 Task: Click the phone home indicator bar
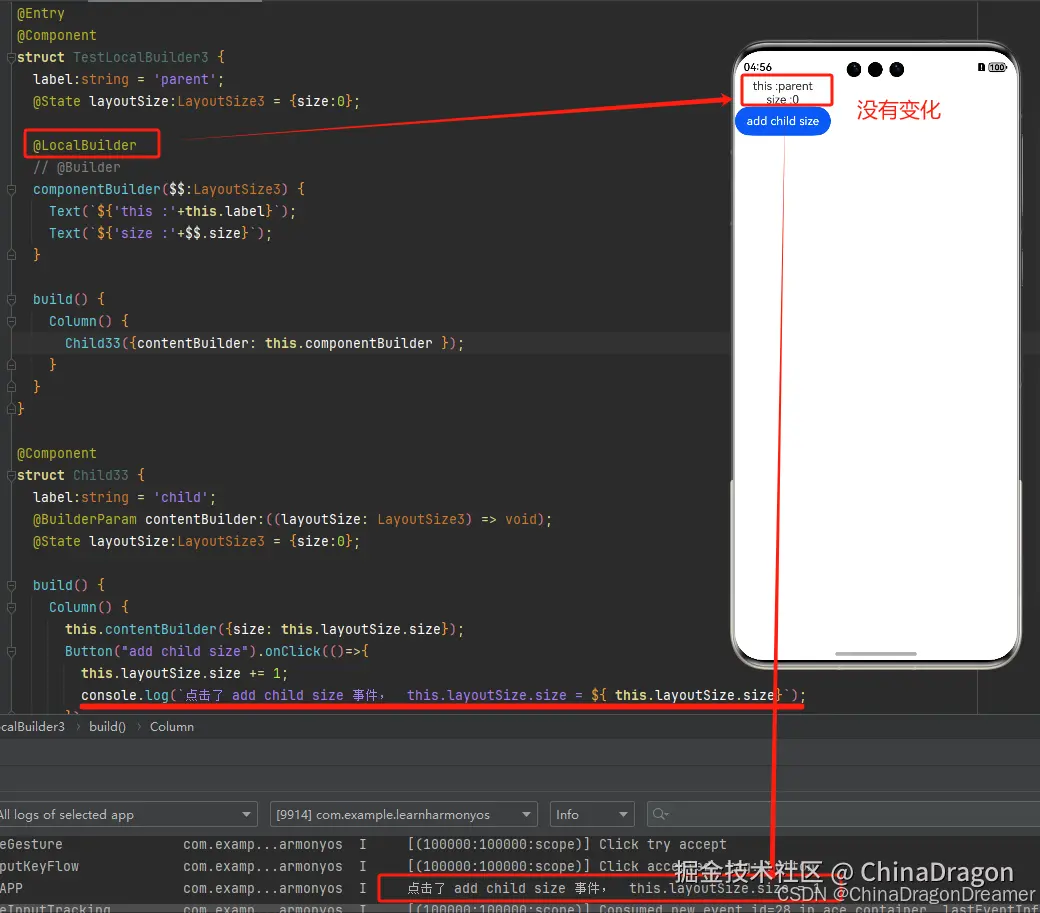[876, 654]
